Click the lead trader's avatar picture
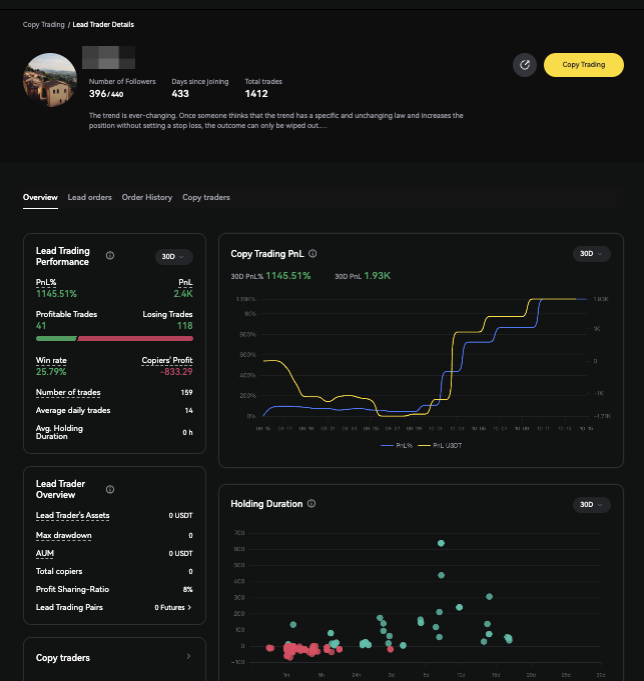This screenshot has width=644, height=681. coord(50,80)
